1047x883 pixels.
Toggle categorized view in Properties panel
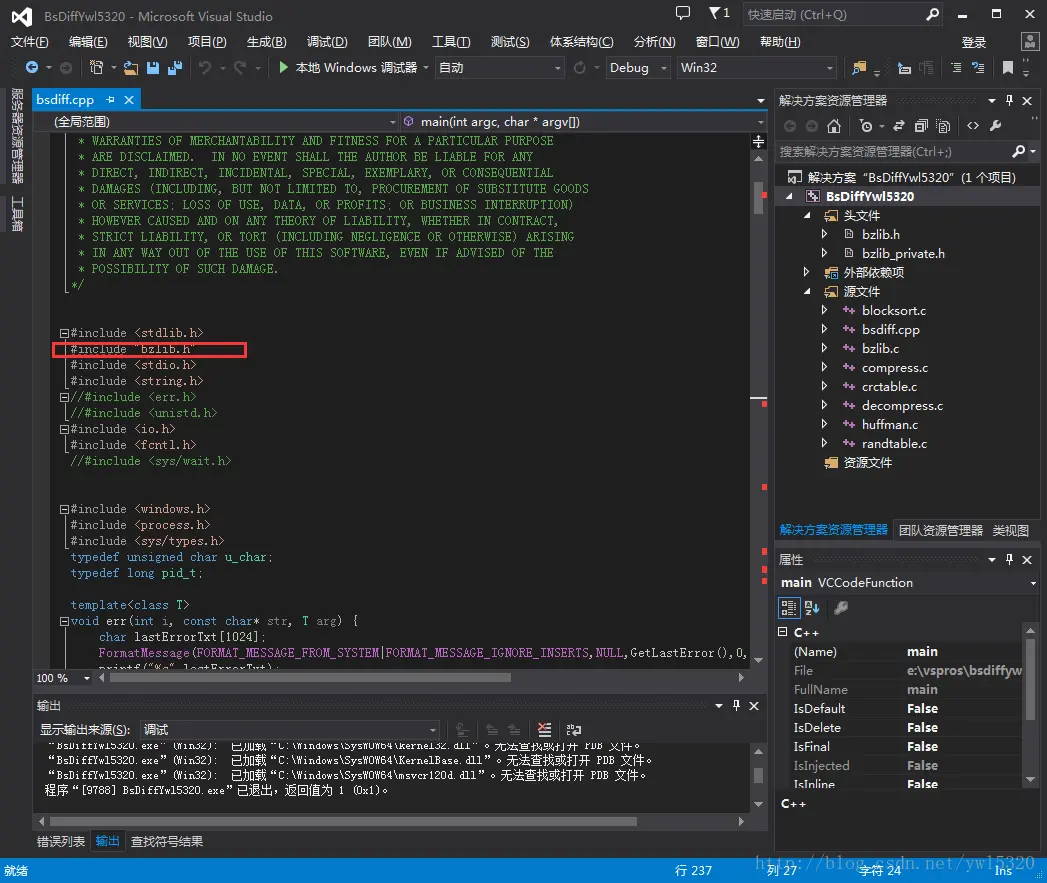pos(788,607)
